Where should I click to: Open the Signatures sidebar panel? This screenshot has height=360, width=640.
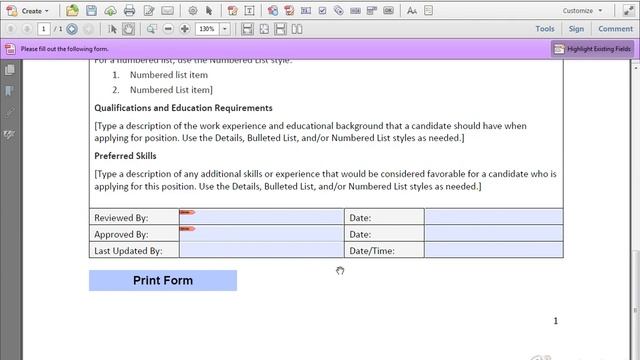point(9,134)
